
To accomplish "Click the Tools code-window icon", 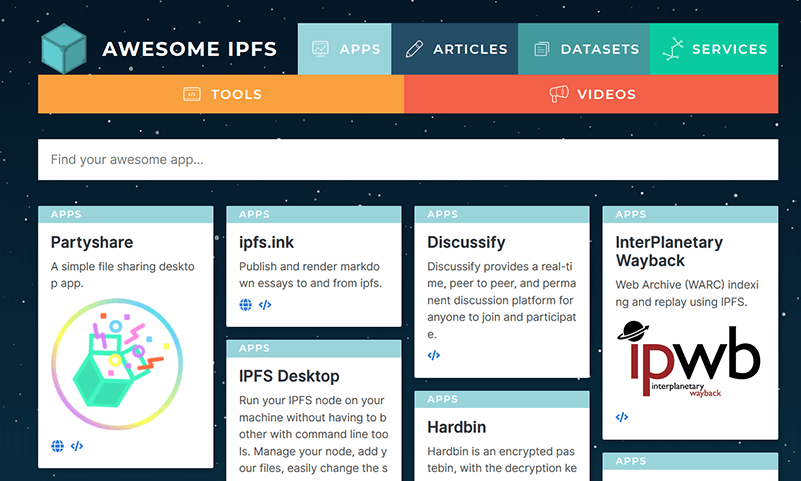I will (x=192, y=94).
